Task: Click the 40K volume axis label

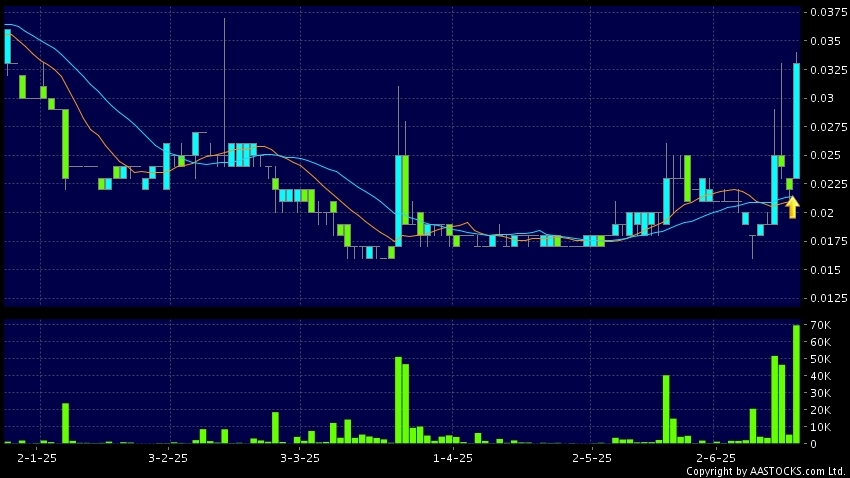Action: (x=821, y=376)
